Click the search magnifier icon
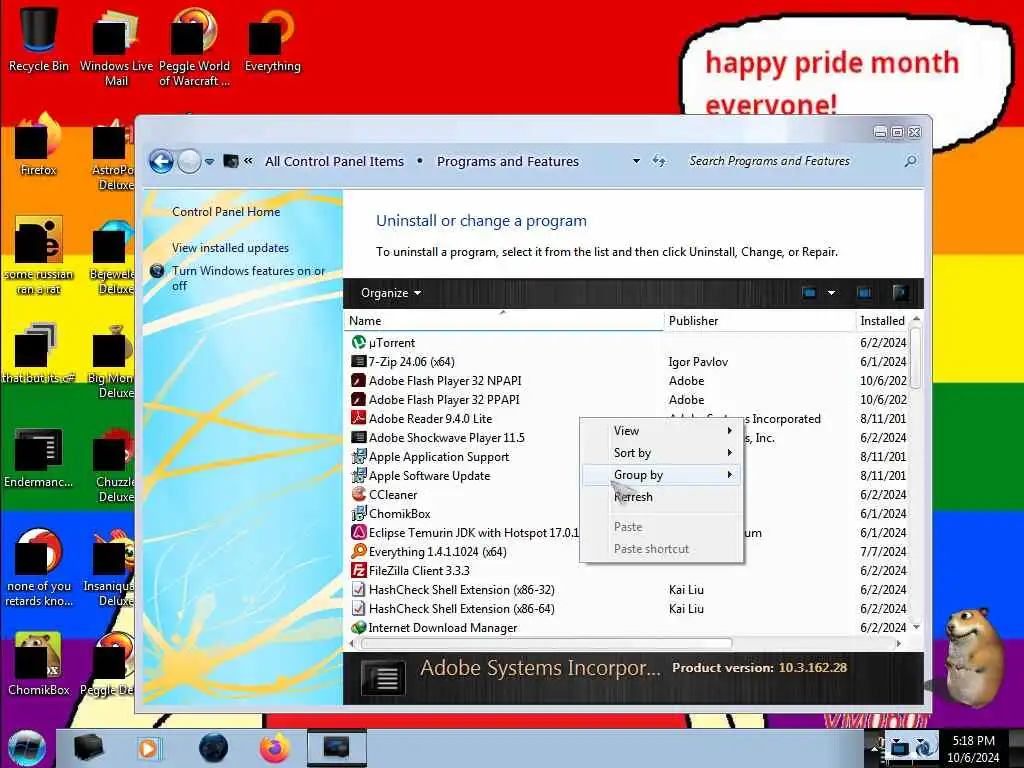 tap(910, 161)
